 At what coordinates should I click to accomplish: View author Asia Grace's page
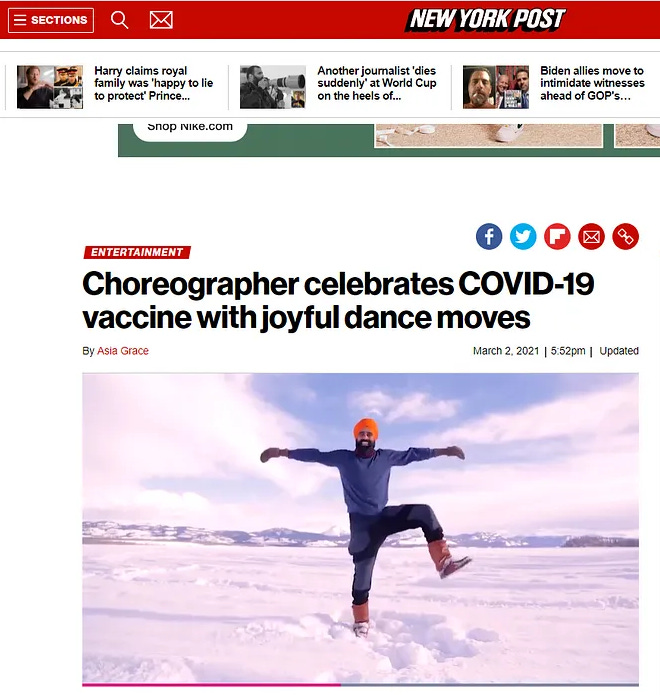pos(123,351)
